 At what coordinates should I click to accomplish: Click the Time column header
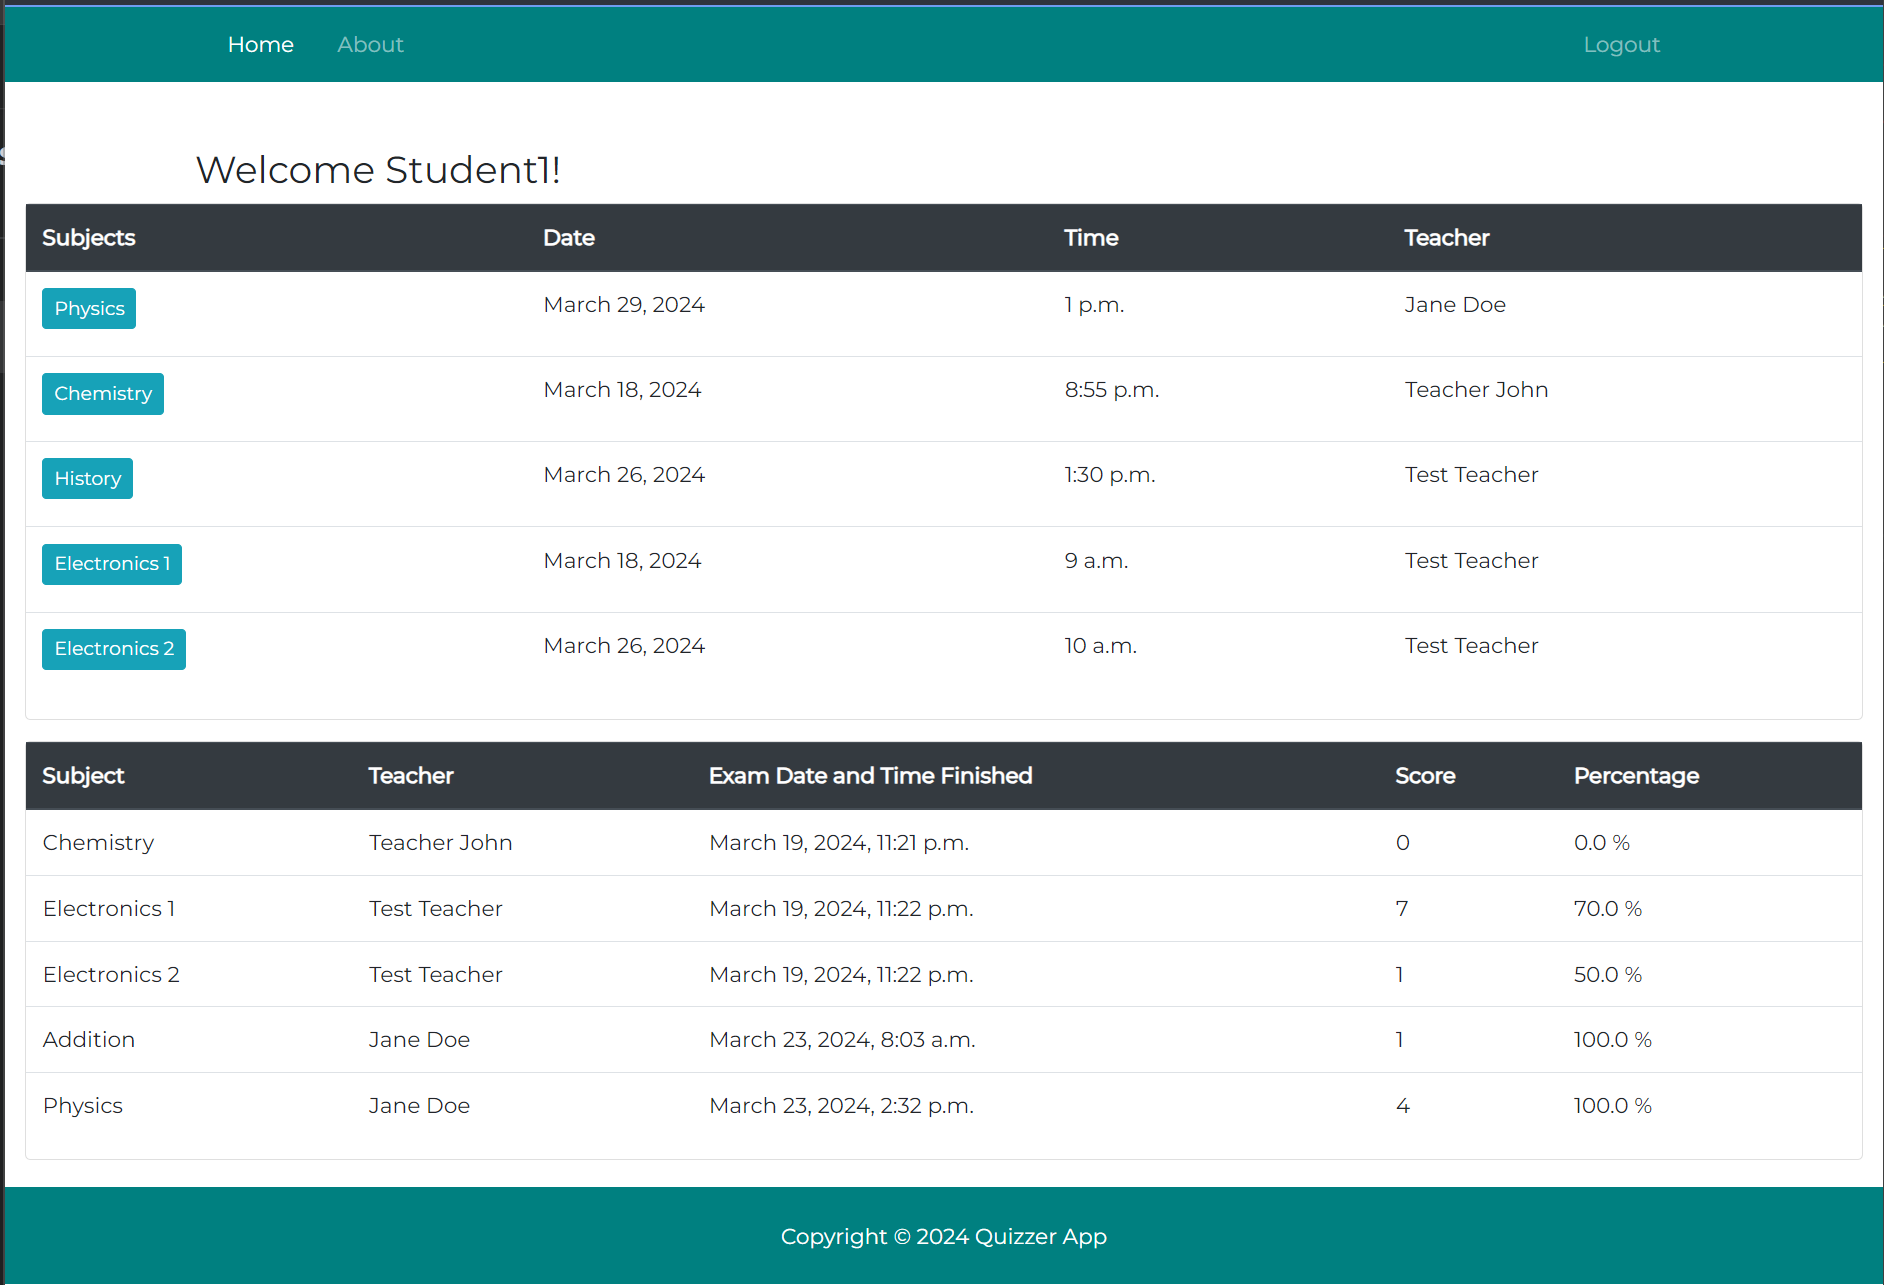click(x=1091, y=238)
